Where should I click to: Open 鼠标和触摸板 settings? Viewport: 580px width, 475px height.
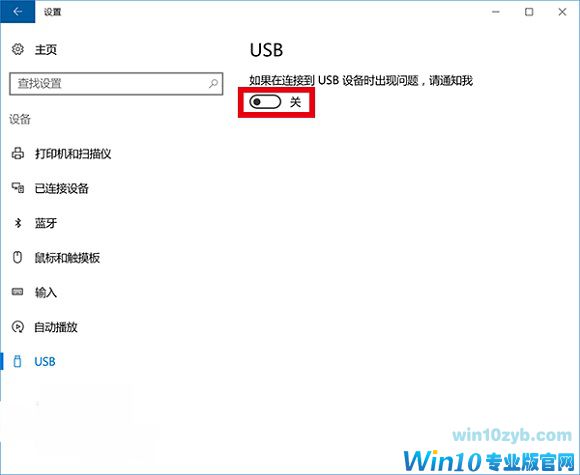67,258
